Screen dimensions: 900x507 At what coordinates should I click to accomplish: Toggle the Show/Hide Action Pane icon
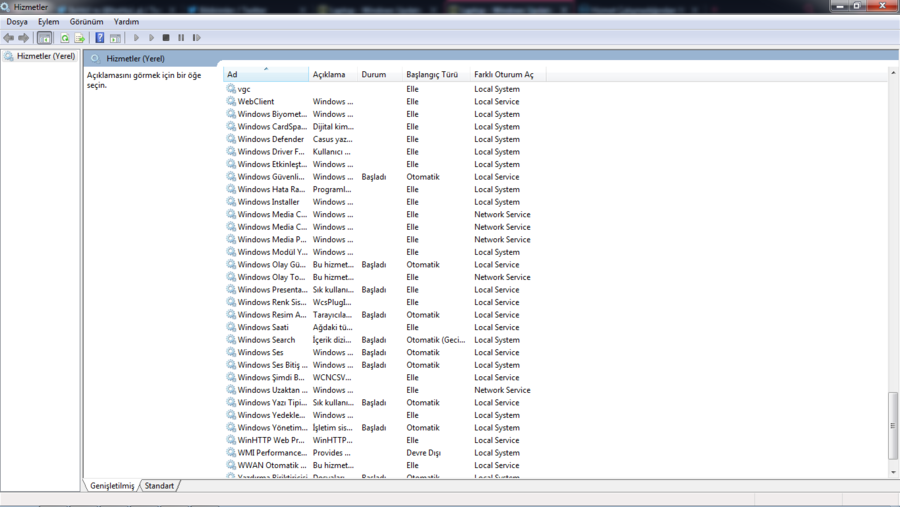[115, 38]
